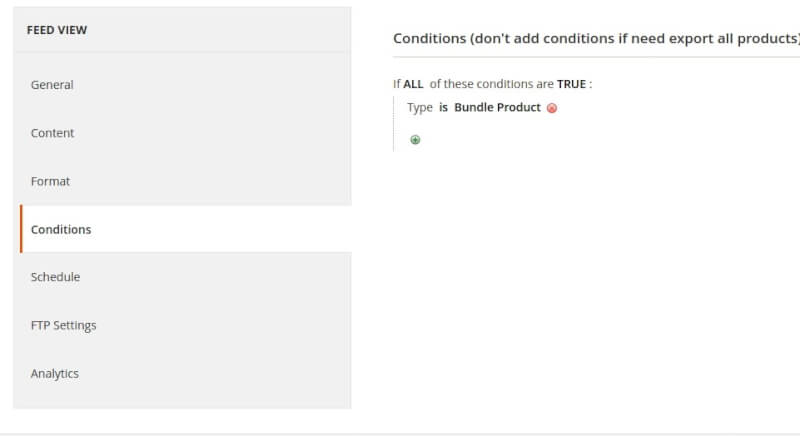The image size is (800, 436).
Task: Edit the Bundle Product value
Action: 497,107
